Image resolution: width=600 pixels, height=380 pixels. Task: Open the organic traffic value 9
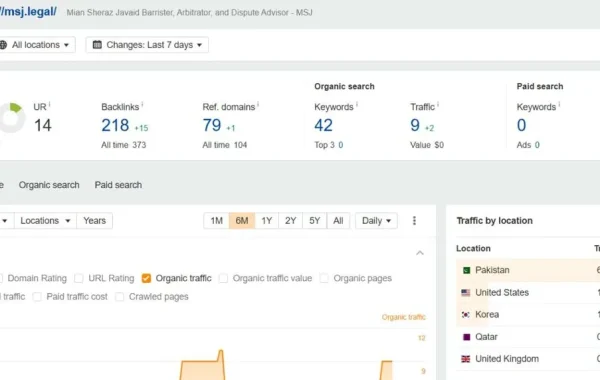(415, 125)
